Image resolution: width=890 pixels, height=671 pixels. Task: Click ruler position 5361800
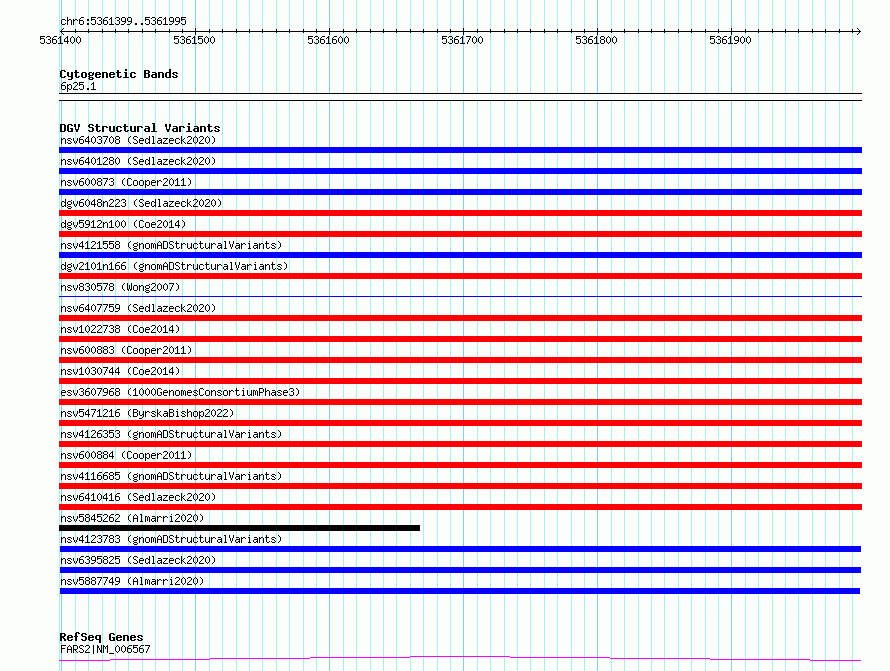click(x=596, y=40)
